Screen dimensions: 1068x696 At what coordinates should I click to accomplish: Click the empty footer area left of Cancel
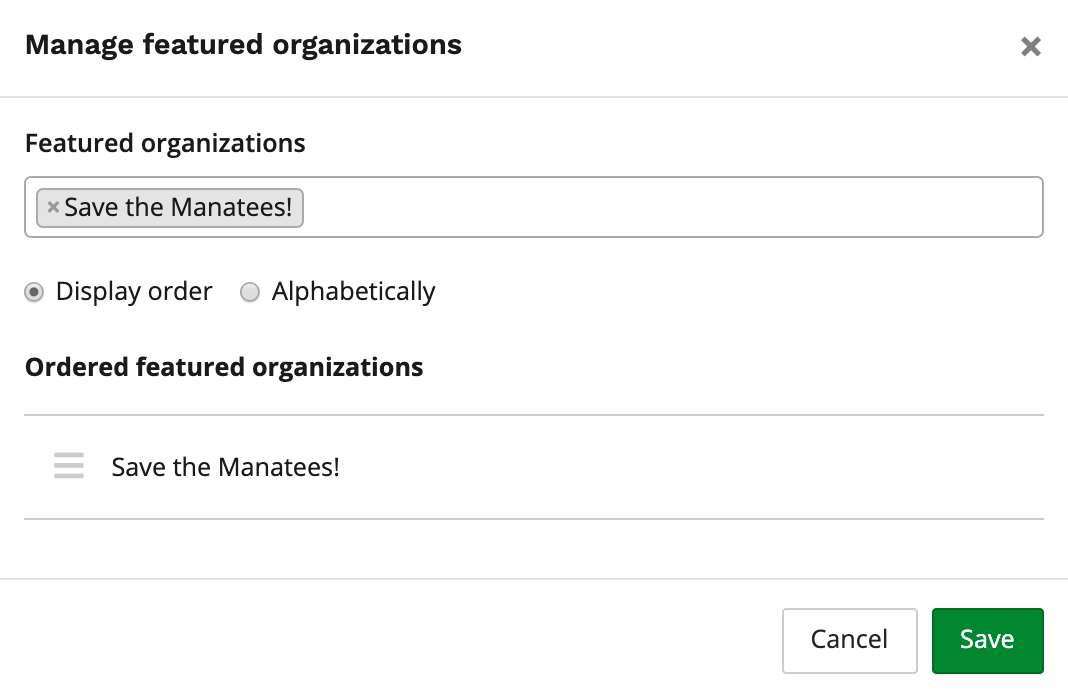click(x=400, y=638)
